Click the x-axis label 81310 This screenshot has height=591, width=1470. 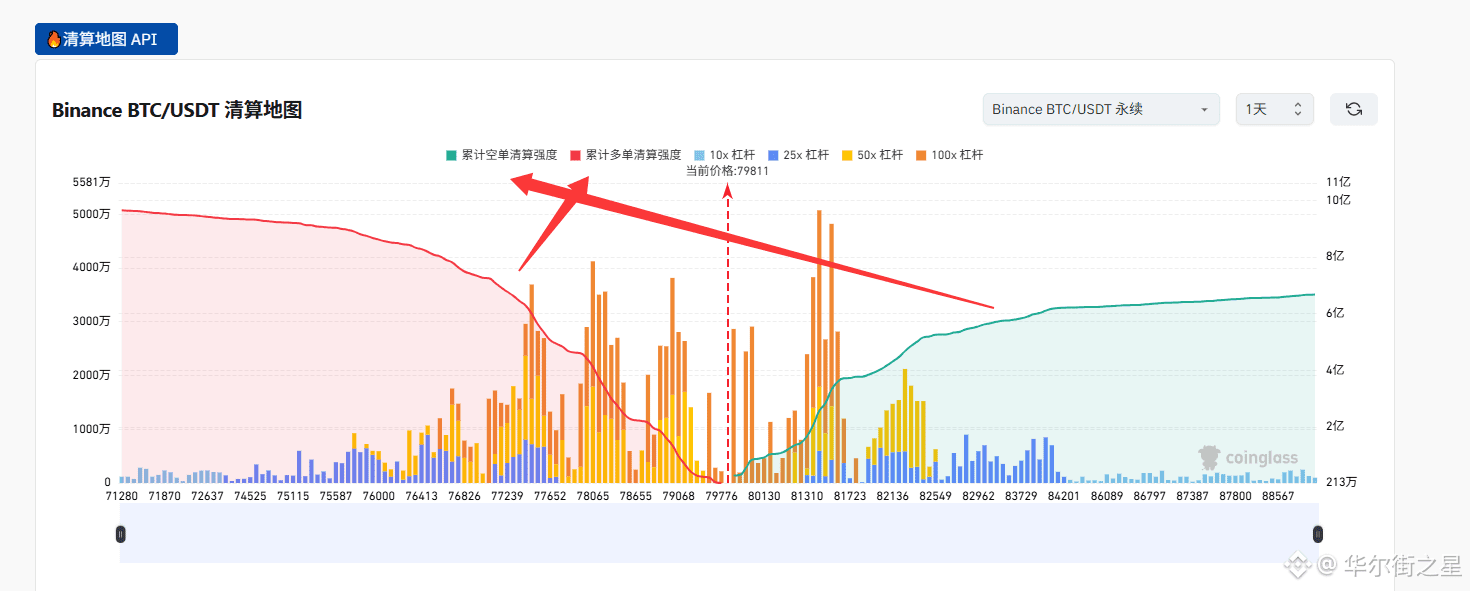tap(806, 496)
